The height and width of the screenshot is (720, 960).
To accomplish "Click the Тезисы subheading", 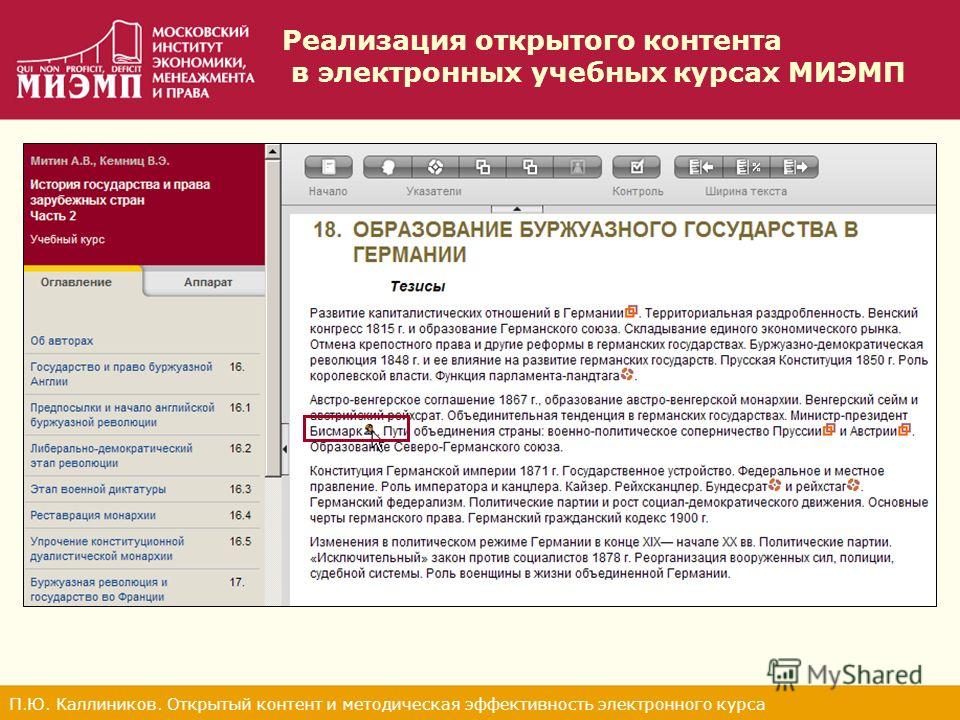I will (418, 287).
